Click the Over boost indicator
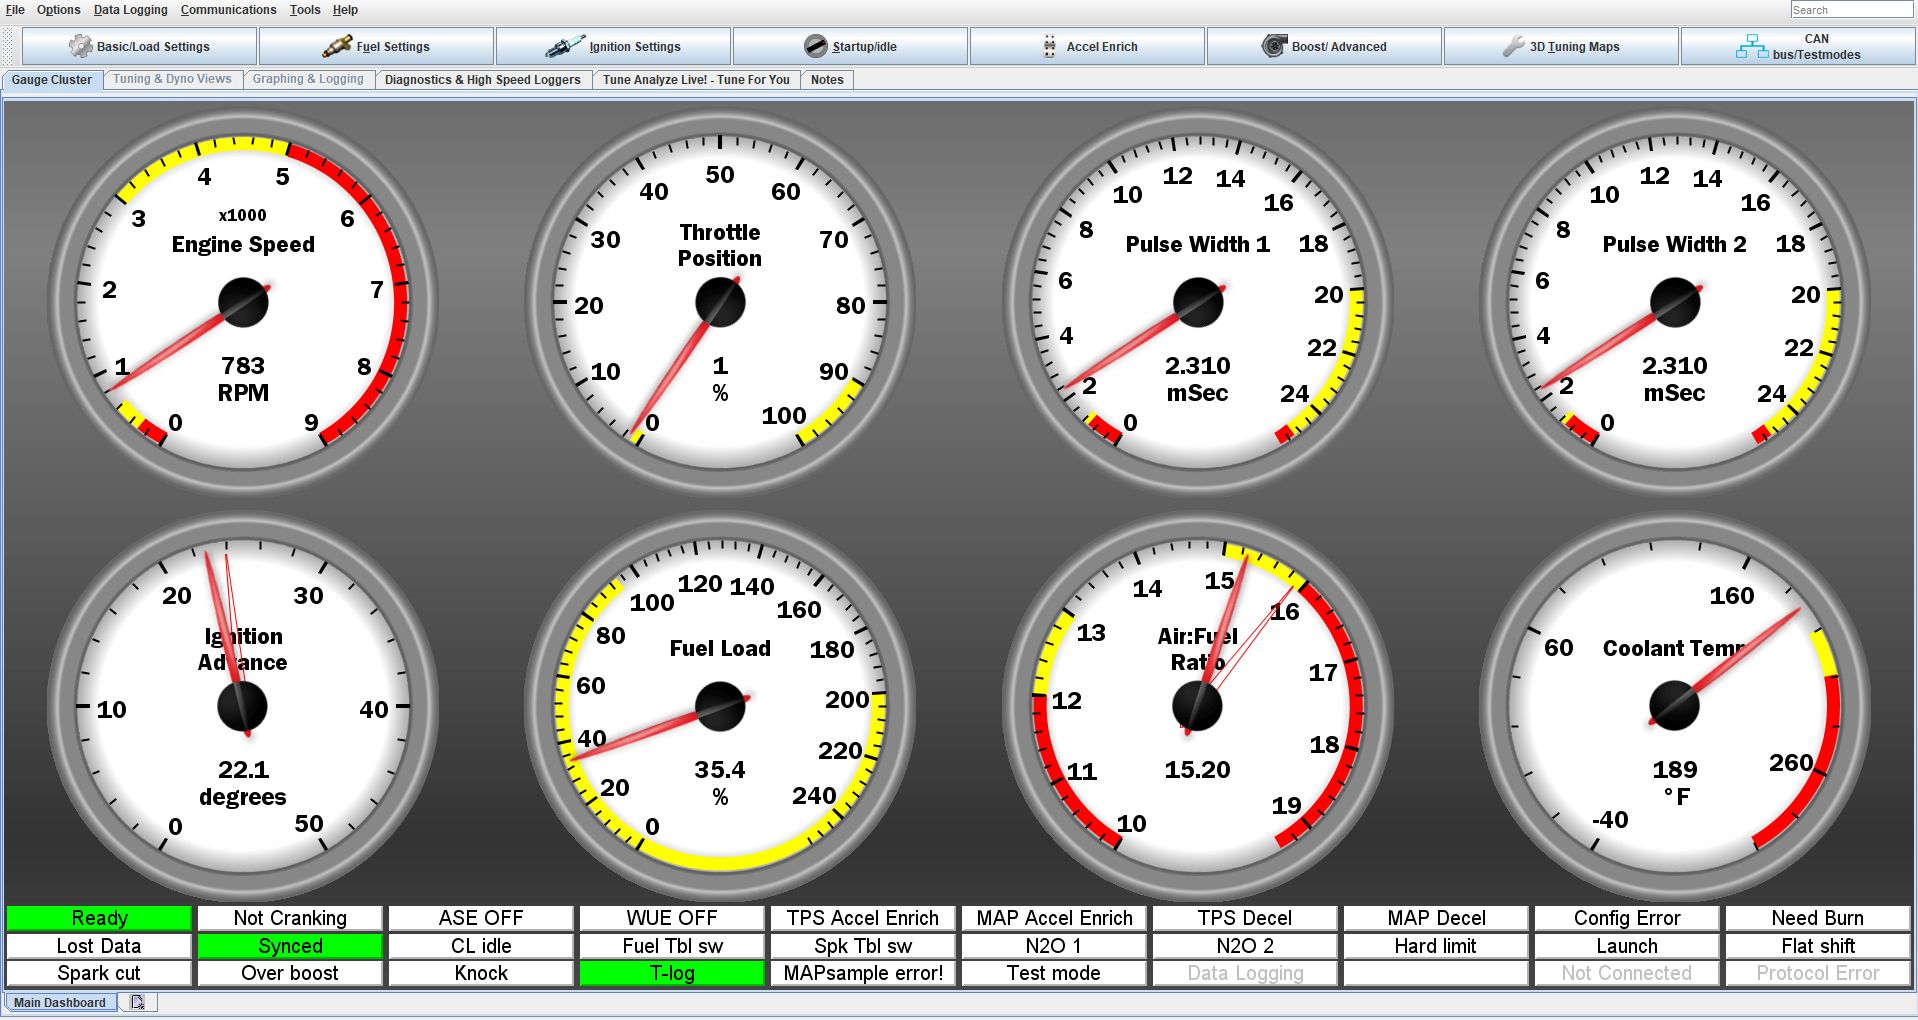The width and height of the screenshot is (1918, 1020). click(x=290, y=973)
